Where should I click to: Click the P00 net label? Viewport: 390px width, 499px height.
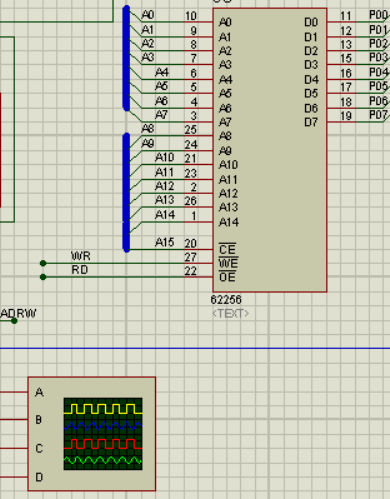[379, 15]
